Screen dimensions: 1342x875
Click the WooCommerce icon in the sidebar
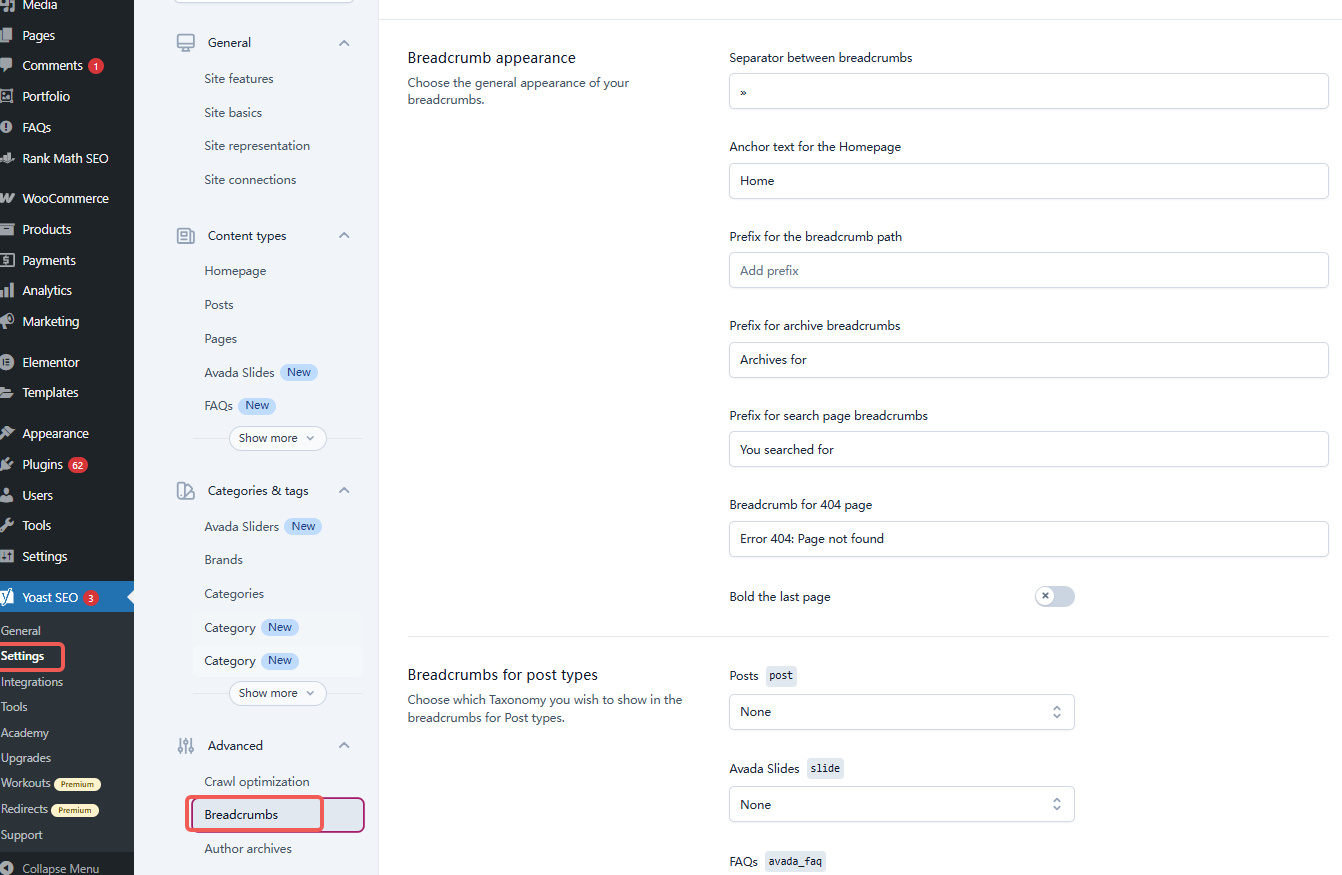[7, 198]
